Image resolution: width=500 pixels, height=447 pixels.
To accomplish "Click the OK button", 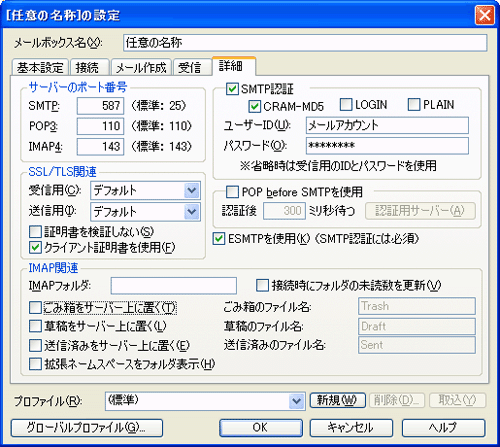I will click(261, 428).
